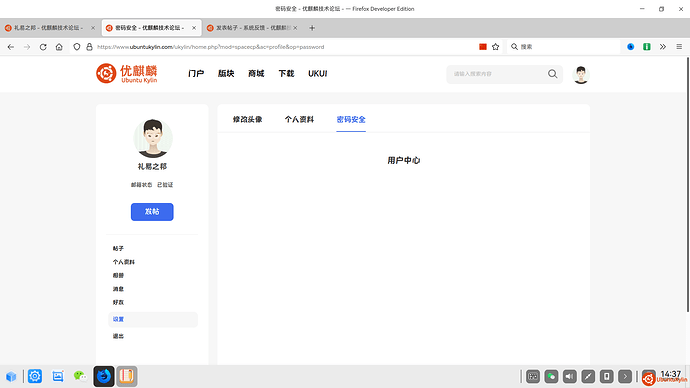Click the Firefox search box

pos(563,47)
